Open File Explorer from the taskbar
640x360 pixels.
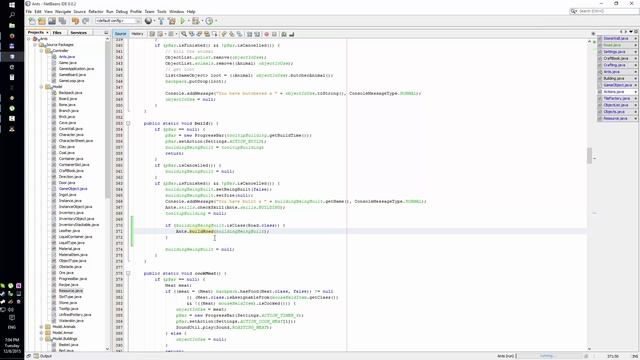pyautogui.click(x=12, y=26)
